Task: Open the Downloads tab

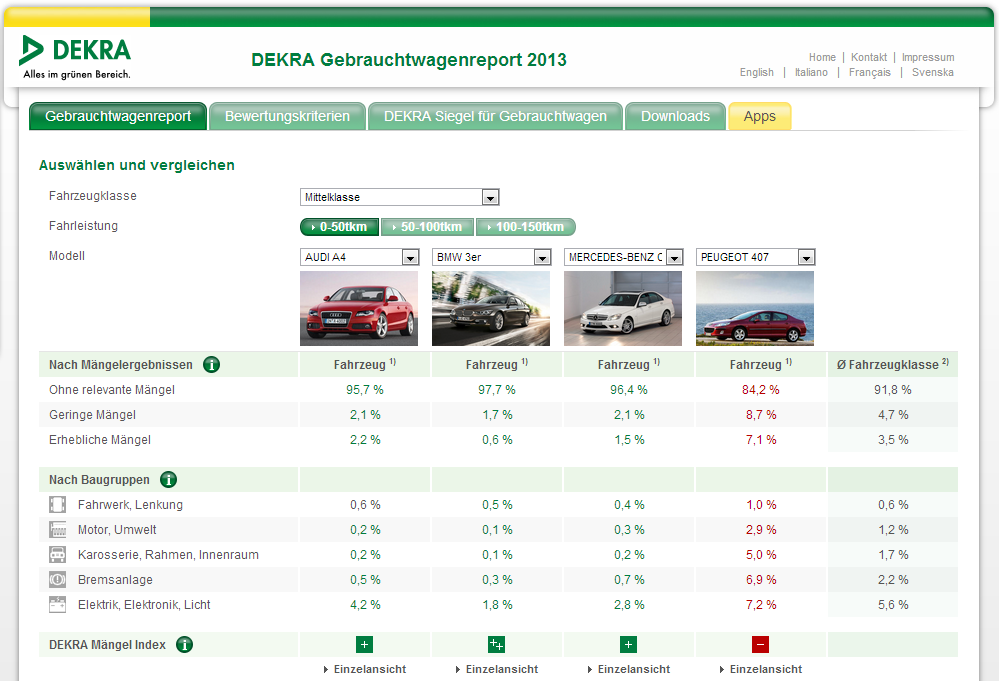Action: [x=675, y=117]
